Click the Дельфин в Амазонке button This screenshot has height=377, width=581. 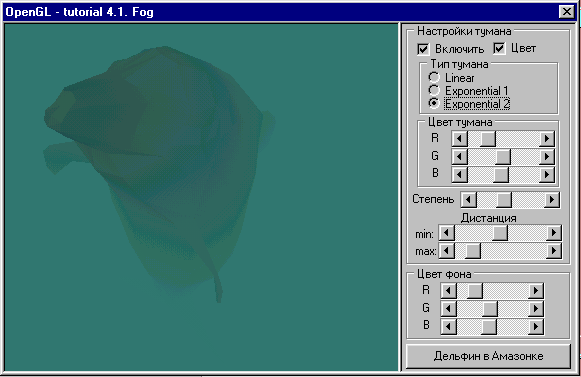(488, 356)
